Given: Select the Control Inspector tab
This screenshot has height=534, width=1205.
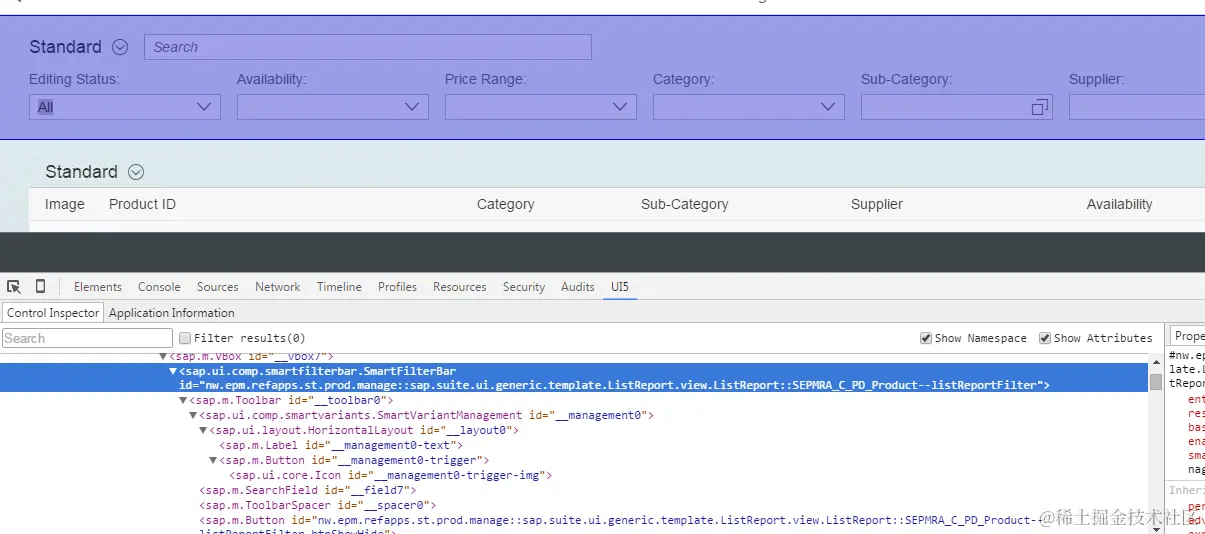Looking at the screenshot, I should 53,313.
